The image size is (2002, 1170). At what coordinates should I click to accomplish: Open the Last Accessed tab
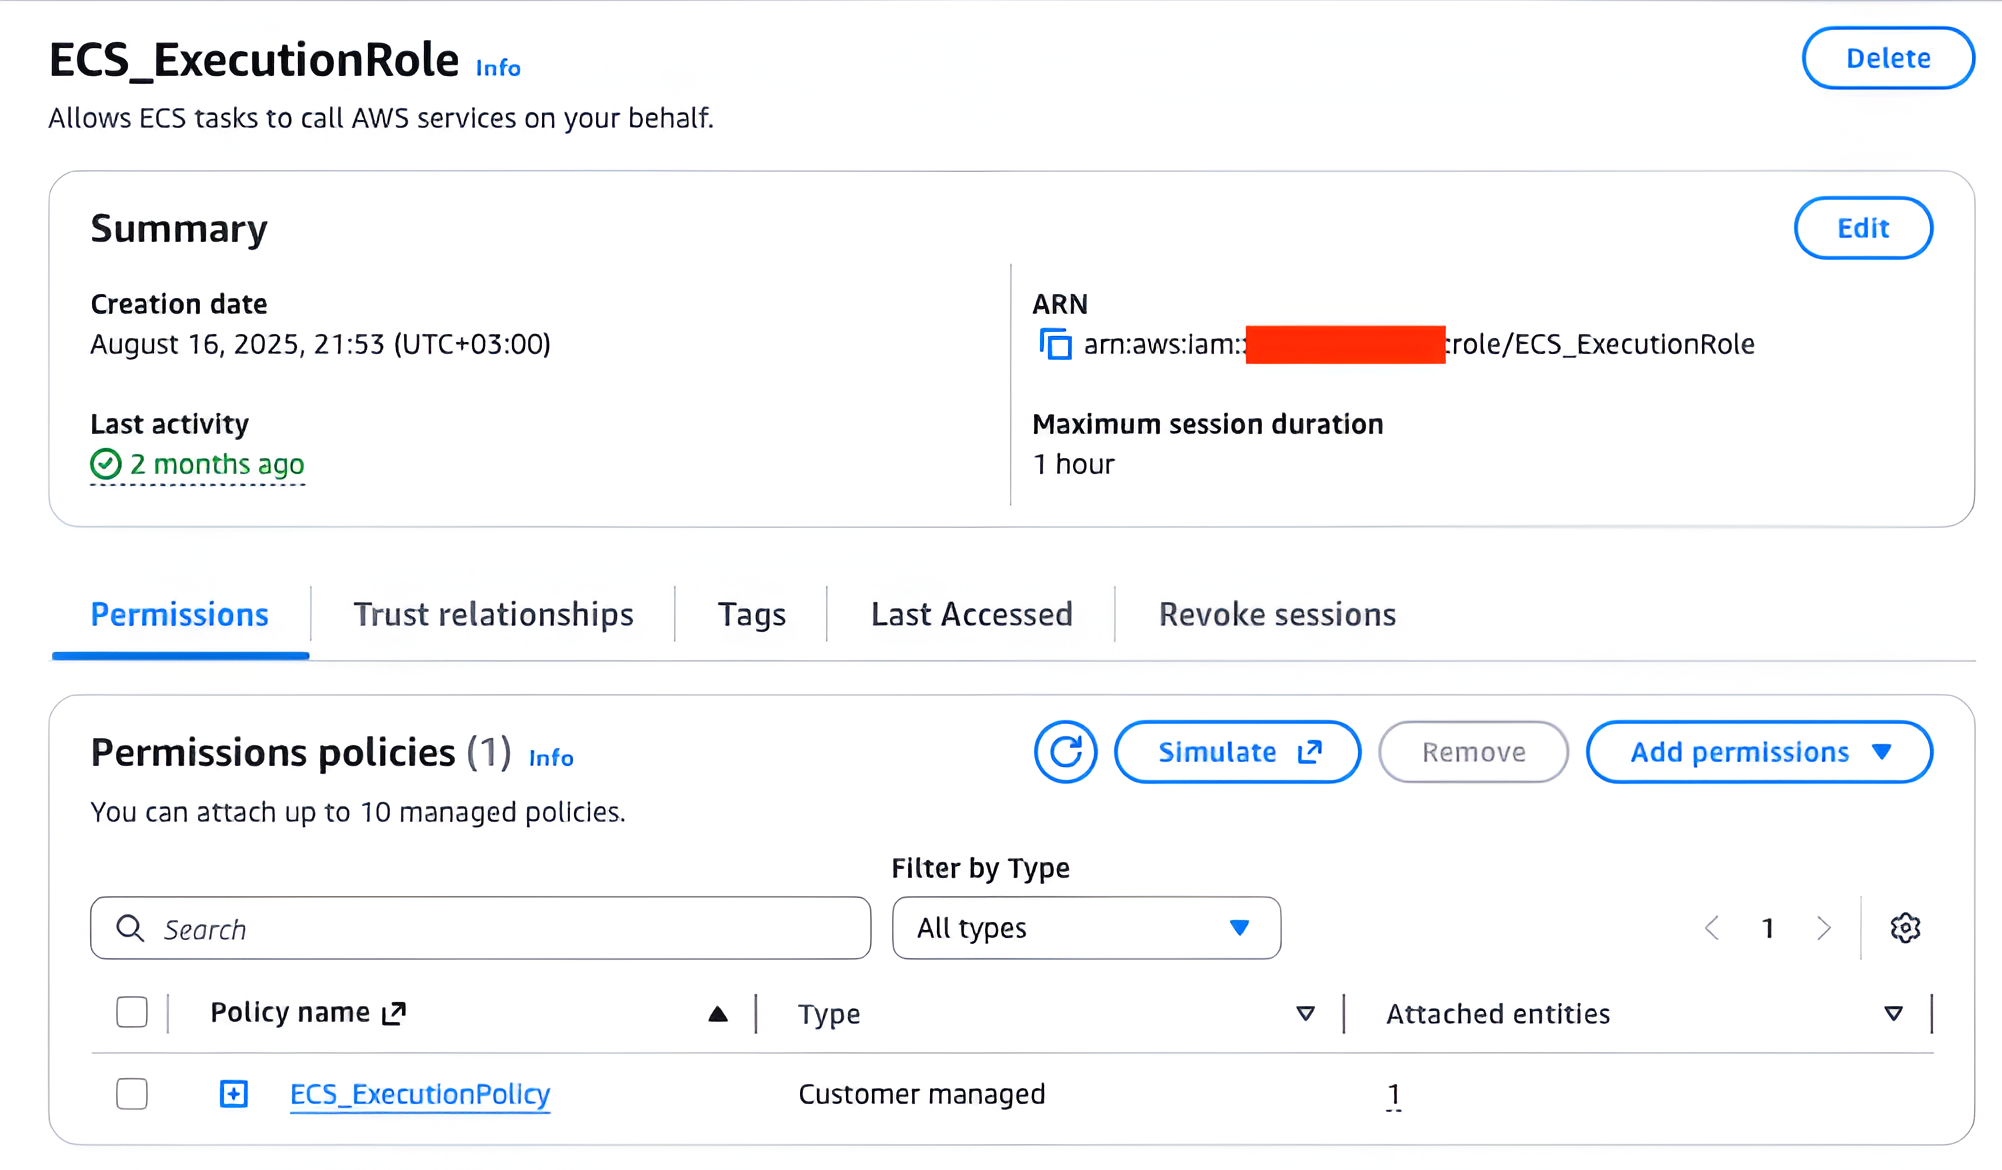(971, 614)
